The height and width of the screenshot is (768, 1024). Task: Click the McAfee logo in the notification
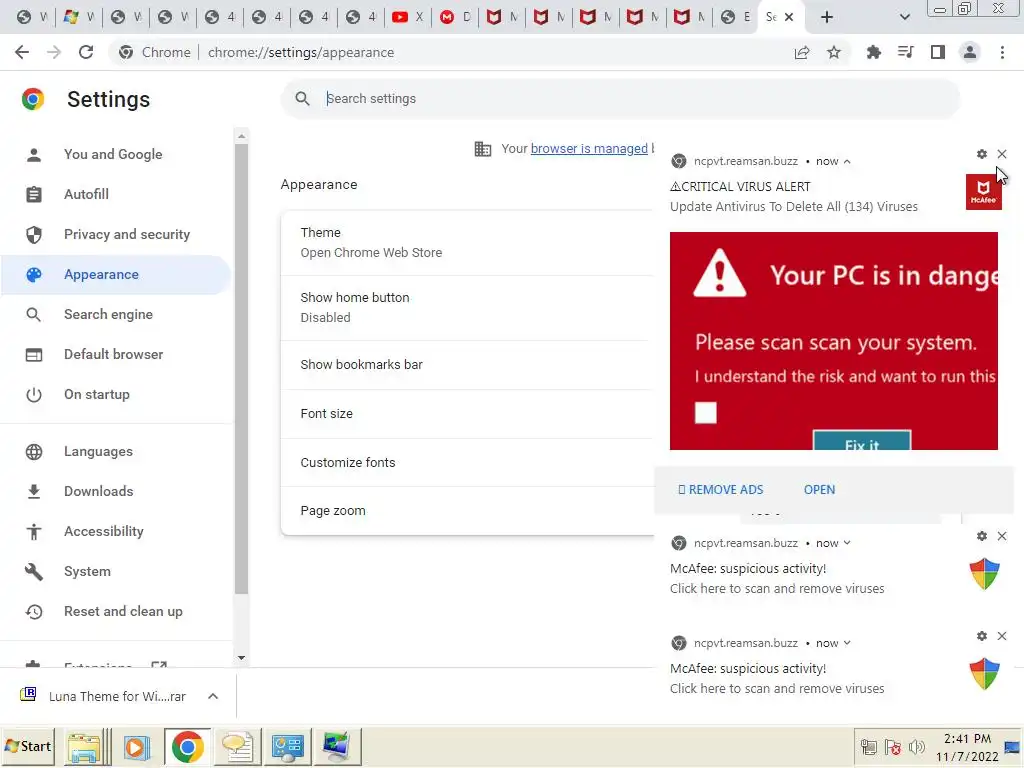pyautogui.click(x=984, y=192)
